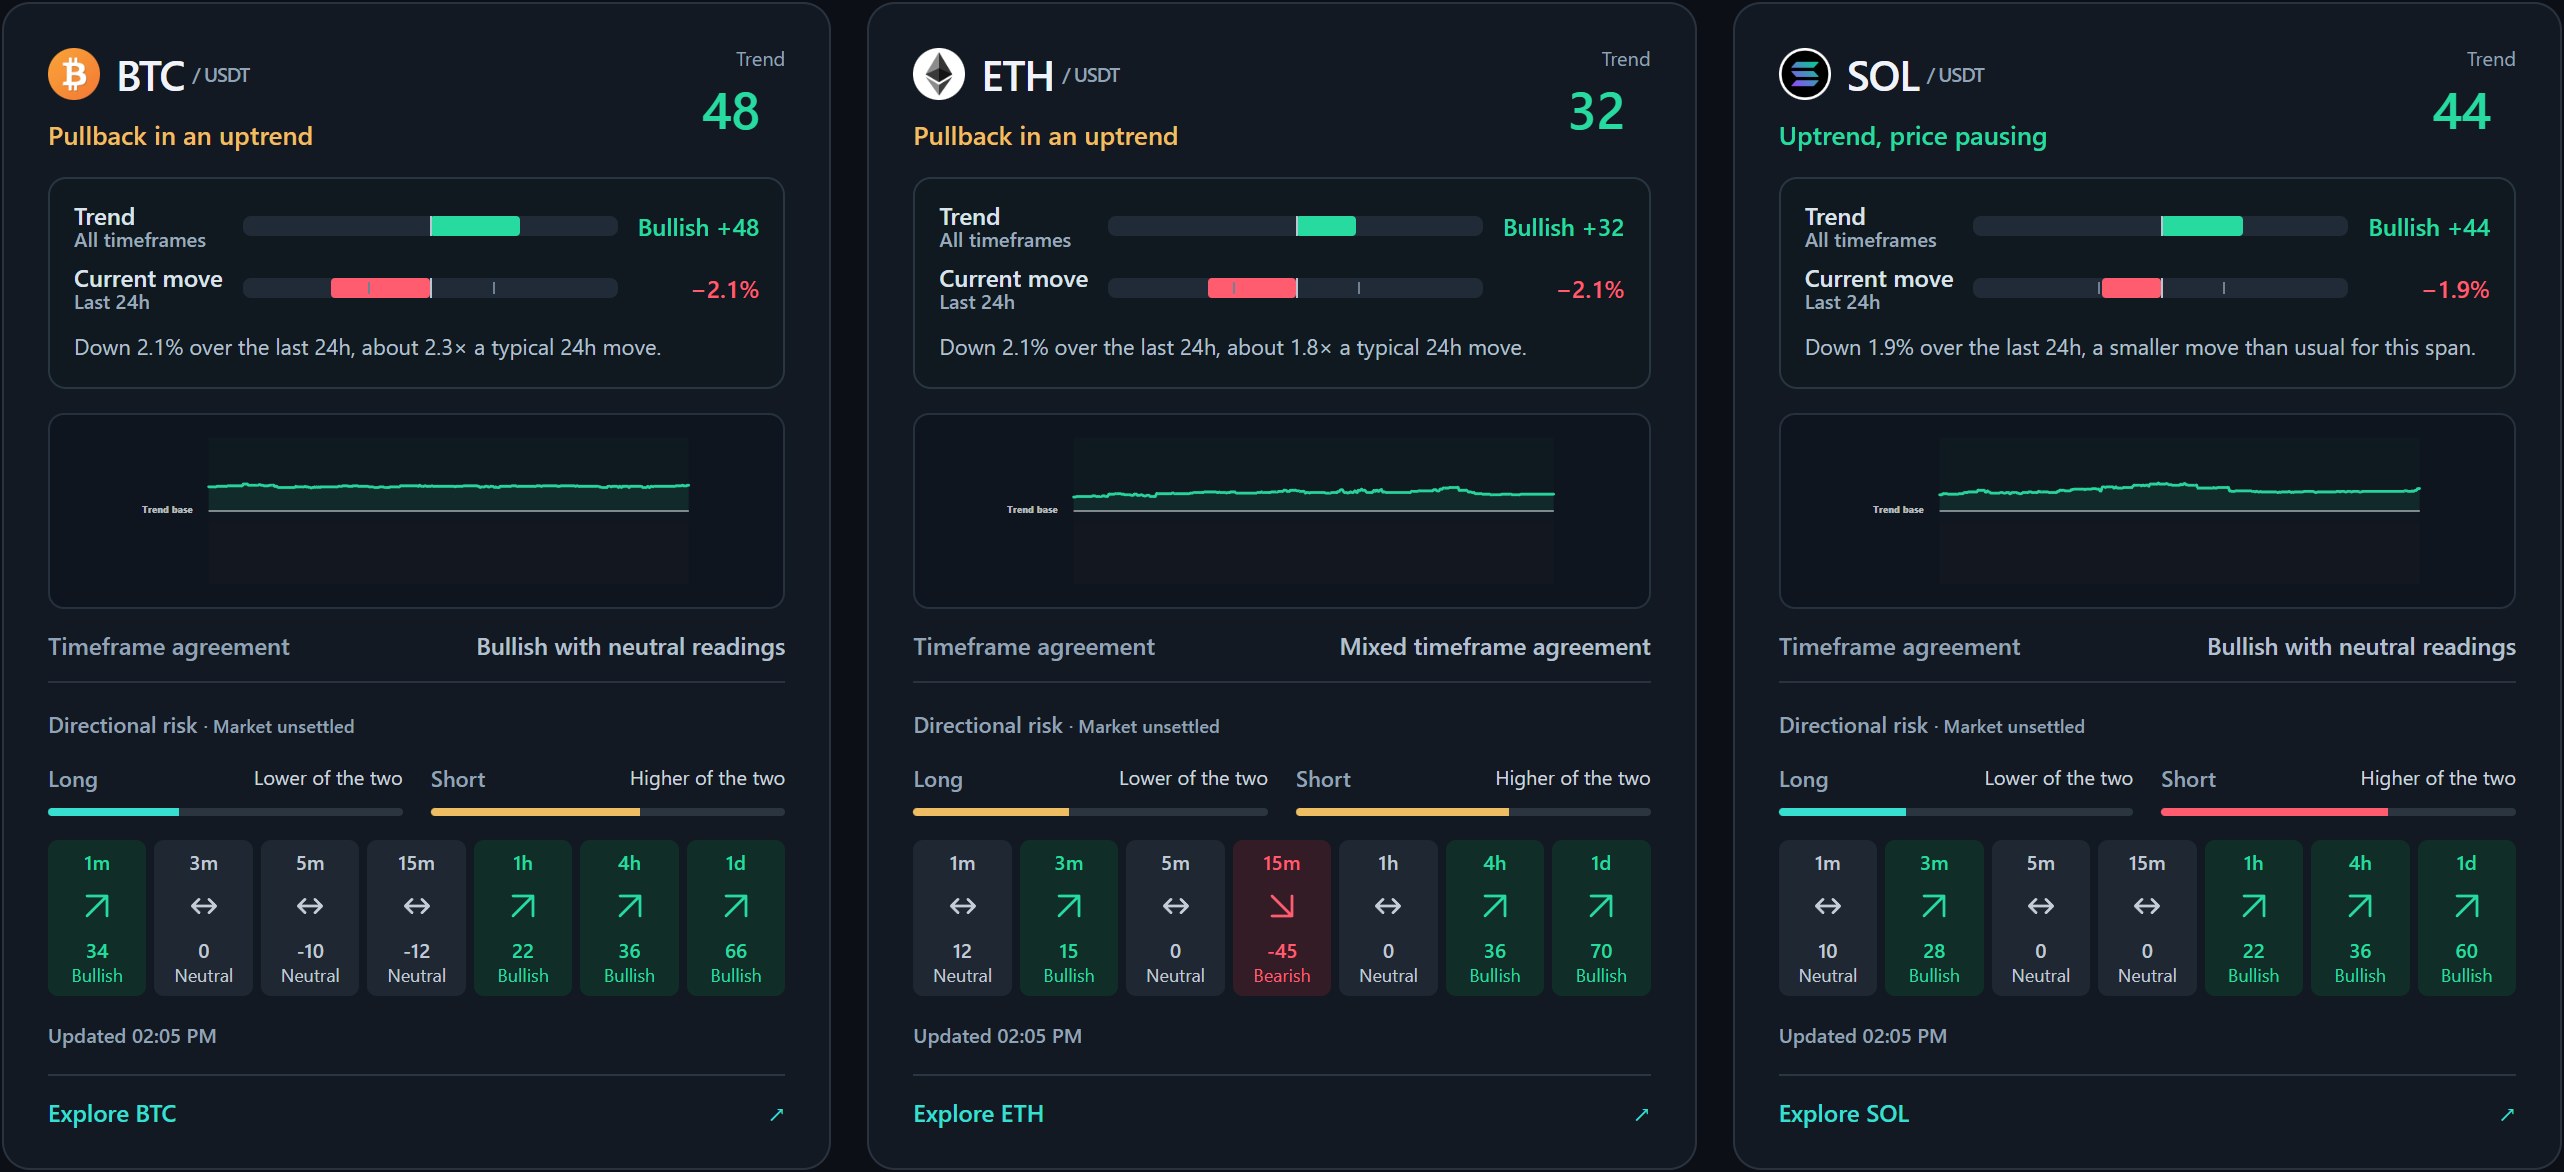2564x1172 pixels.
Task: Select BTC 4h bullish tile showing 36
Action: click(x=629, y=918)
